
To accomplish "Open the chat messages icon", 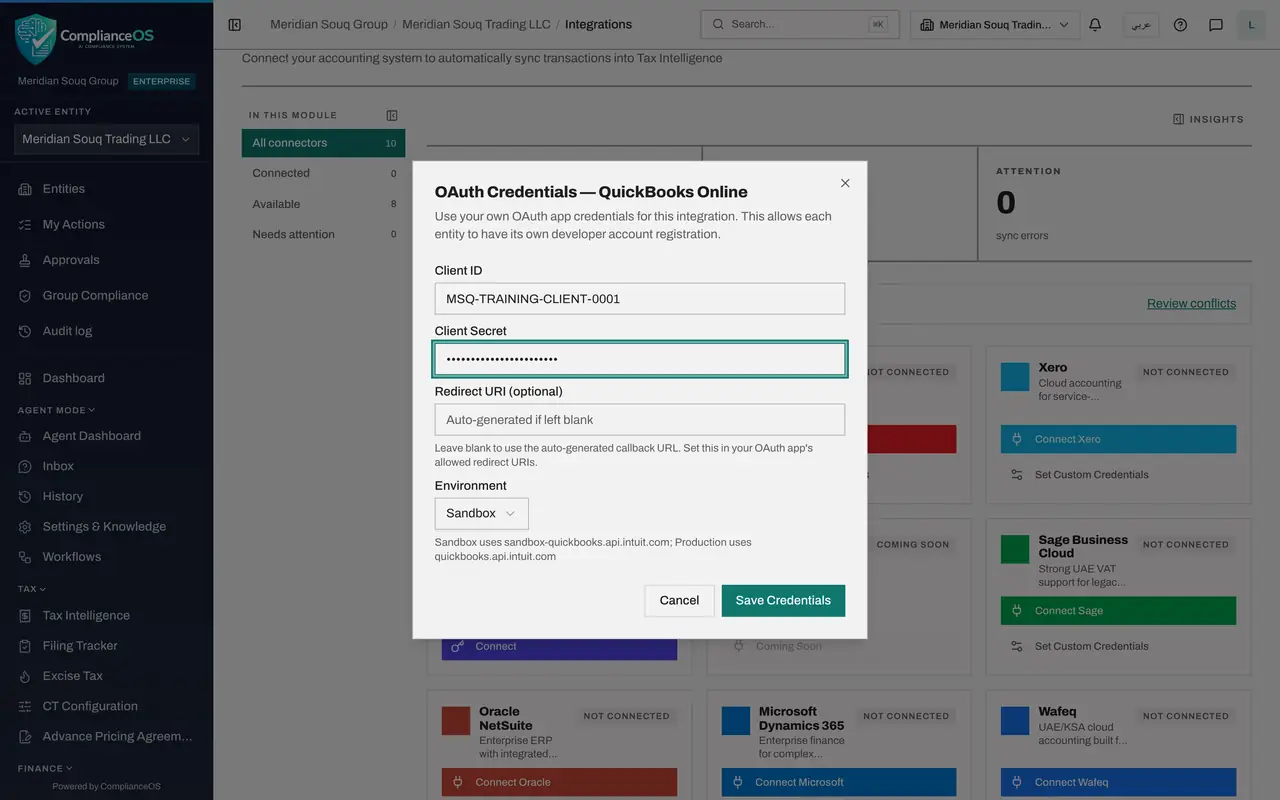I will (1216, 25).
